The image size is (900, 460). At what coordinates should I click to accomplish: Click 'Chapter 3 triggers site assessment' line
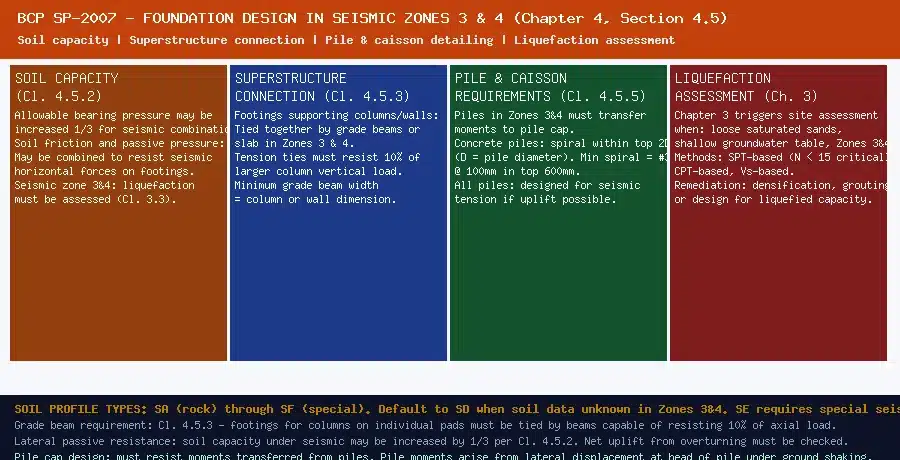[776, 115]
